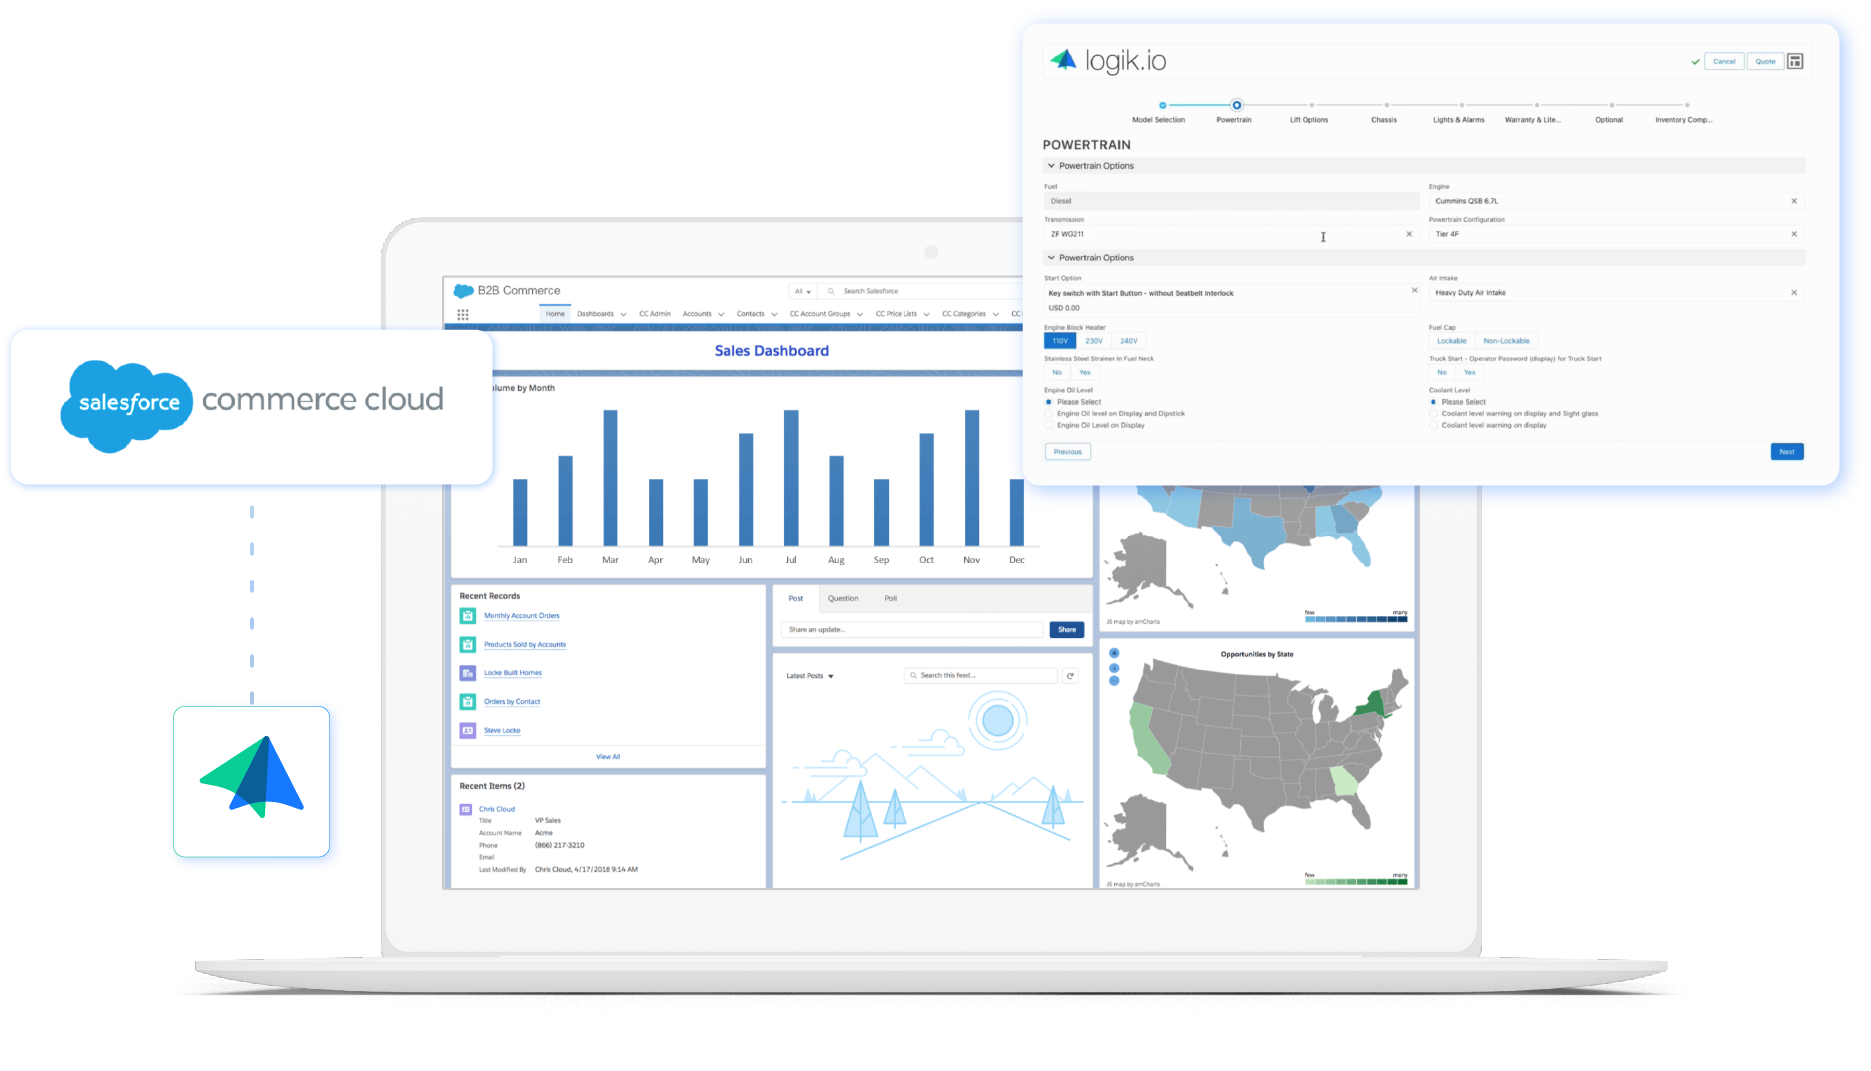This screenshot has height=1071, width=1871.
Task: Select Coolant level warning on display radio
Action: [x=1433, y=425]
